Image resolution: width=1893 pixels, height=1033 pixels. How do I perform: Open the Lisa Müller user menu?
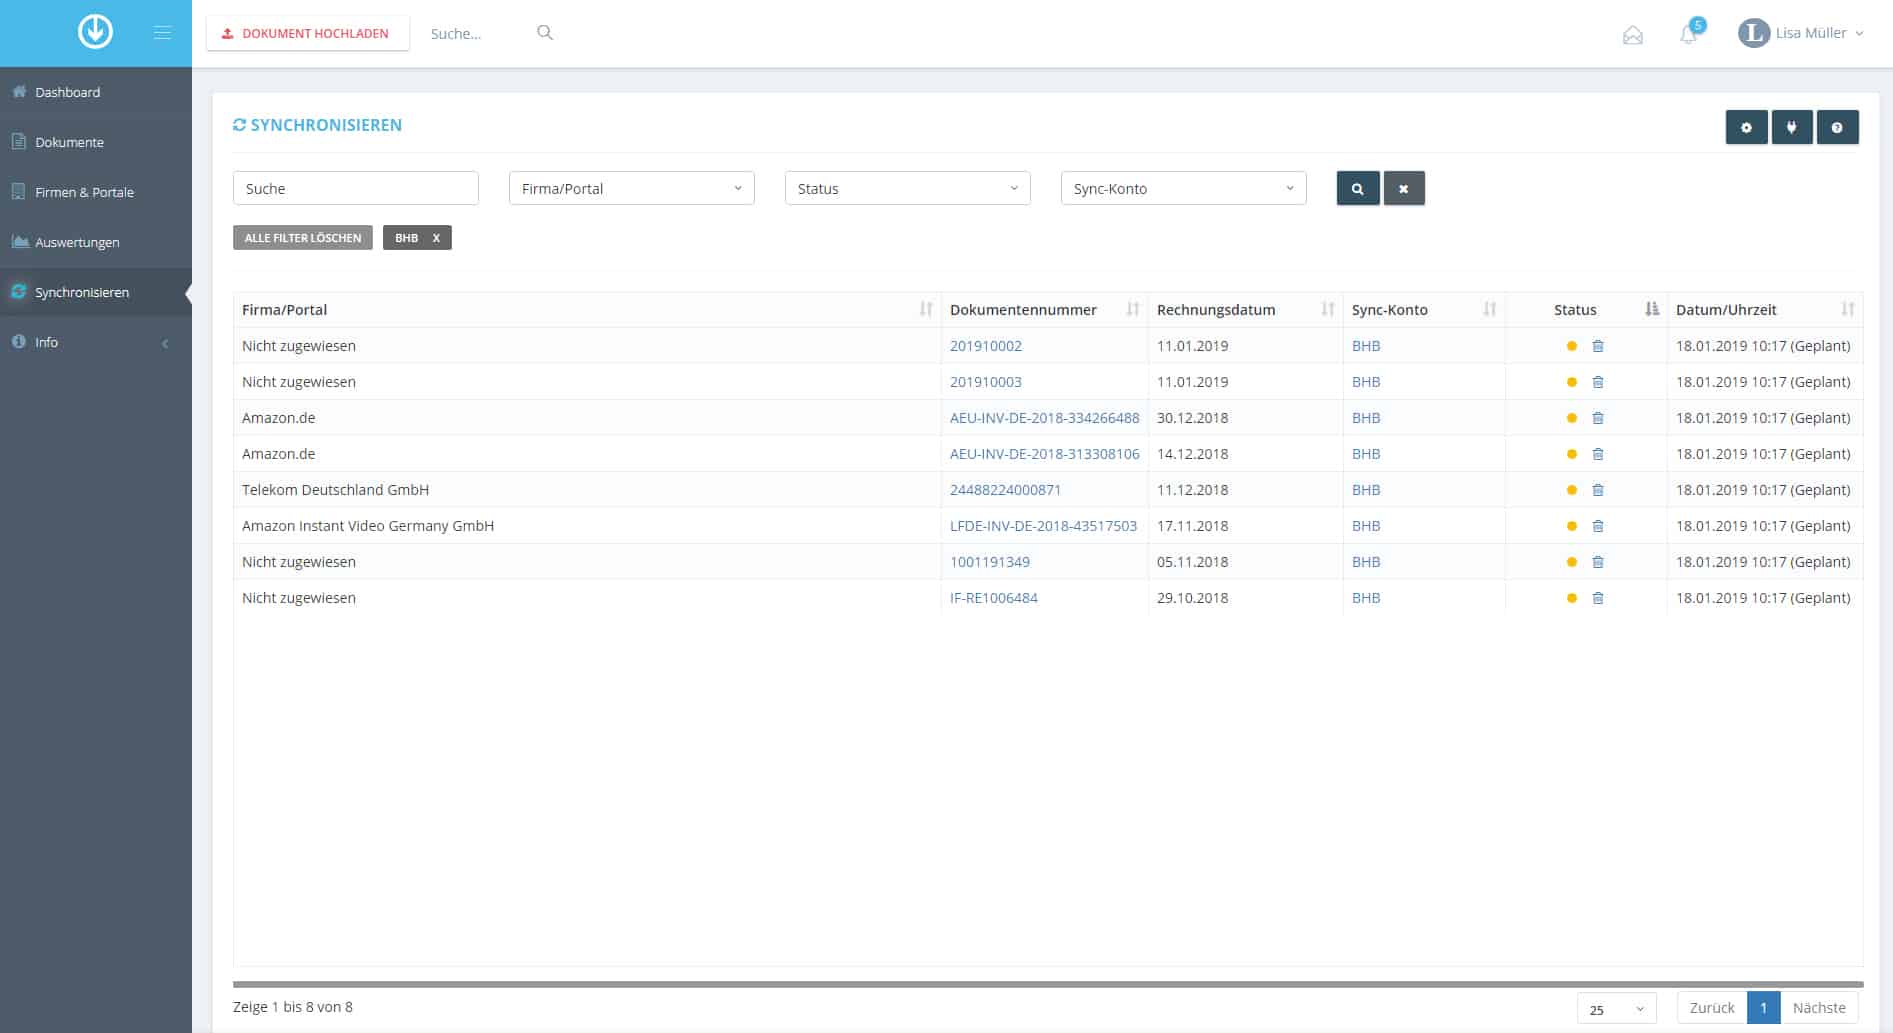(1801, 33)
